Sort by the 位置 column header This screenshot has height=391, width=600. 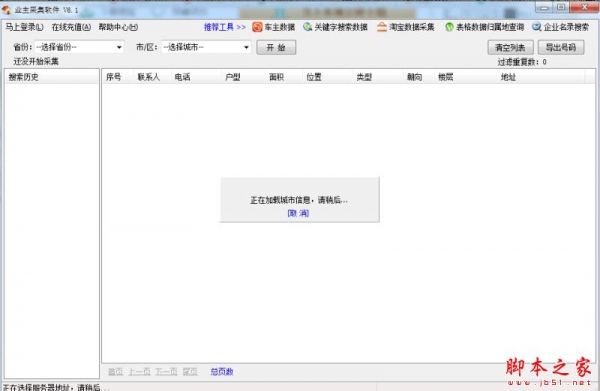(328, 77)
